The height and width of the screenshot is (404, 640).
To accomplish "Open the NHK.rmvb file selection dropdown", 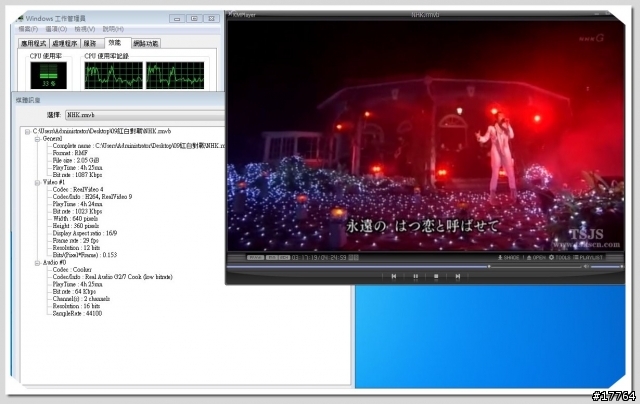I will point(144,115).
